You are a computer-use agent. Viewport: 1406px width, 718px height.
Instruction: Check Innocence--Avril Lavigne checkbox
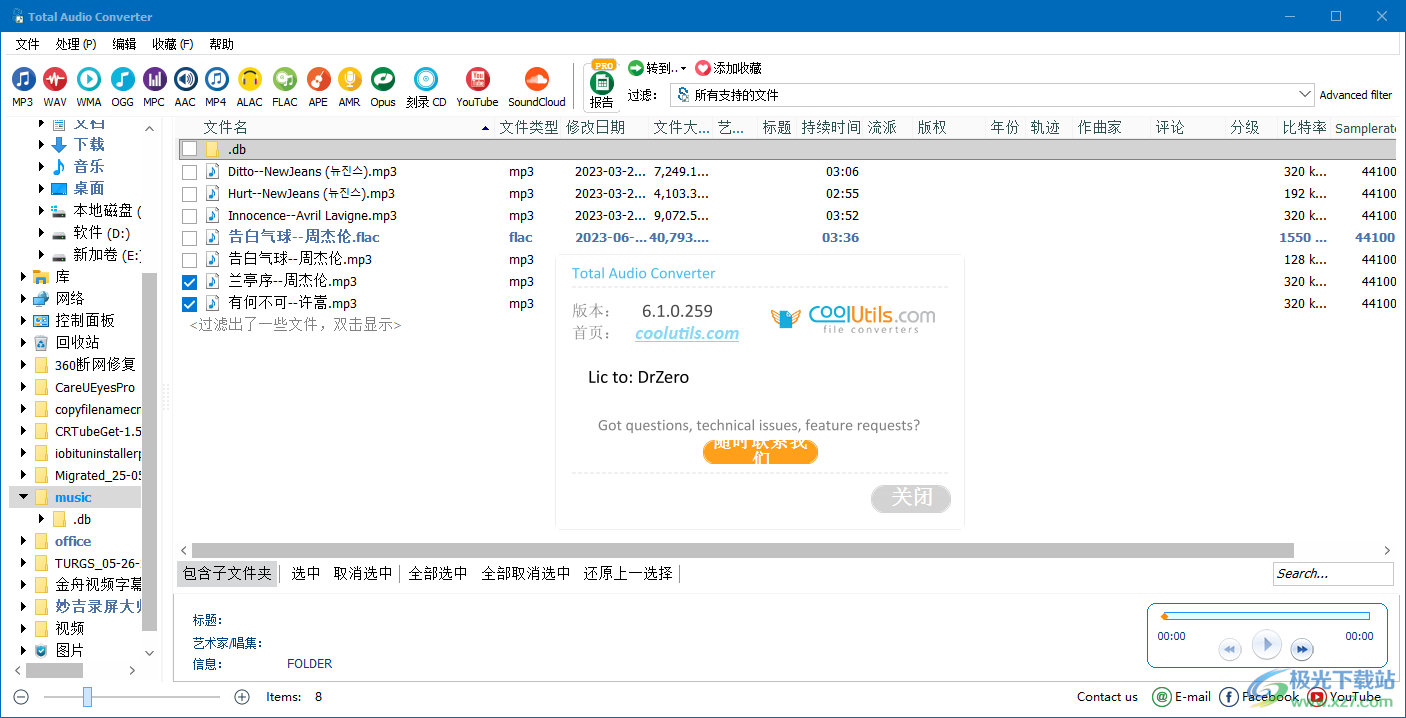coord(189,216)
